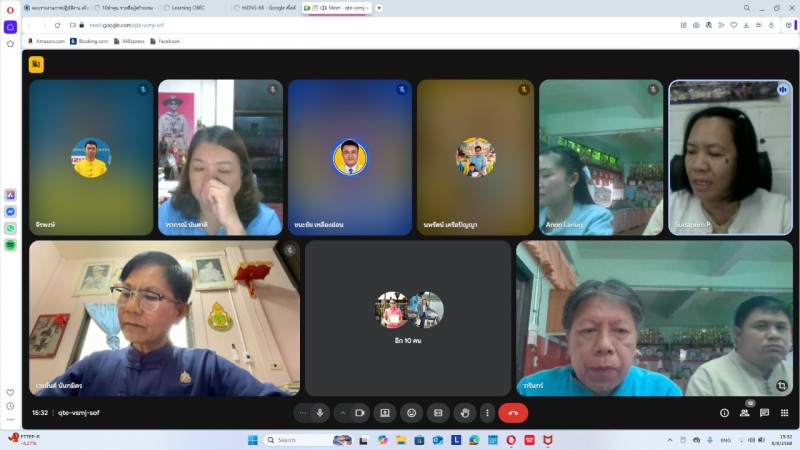Toggle the camera in Meet controls
This screenshot has width=800, height=450.
coord(360,413)
